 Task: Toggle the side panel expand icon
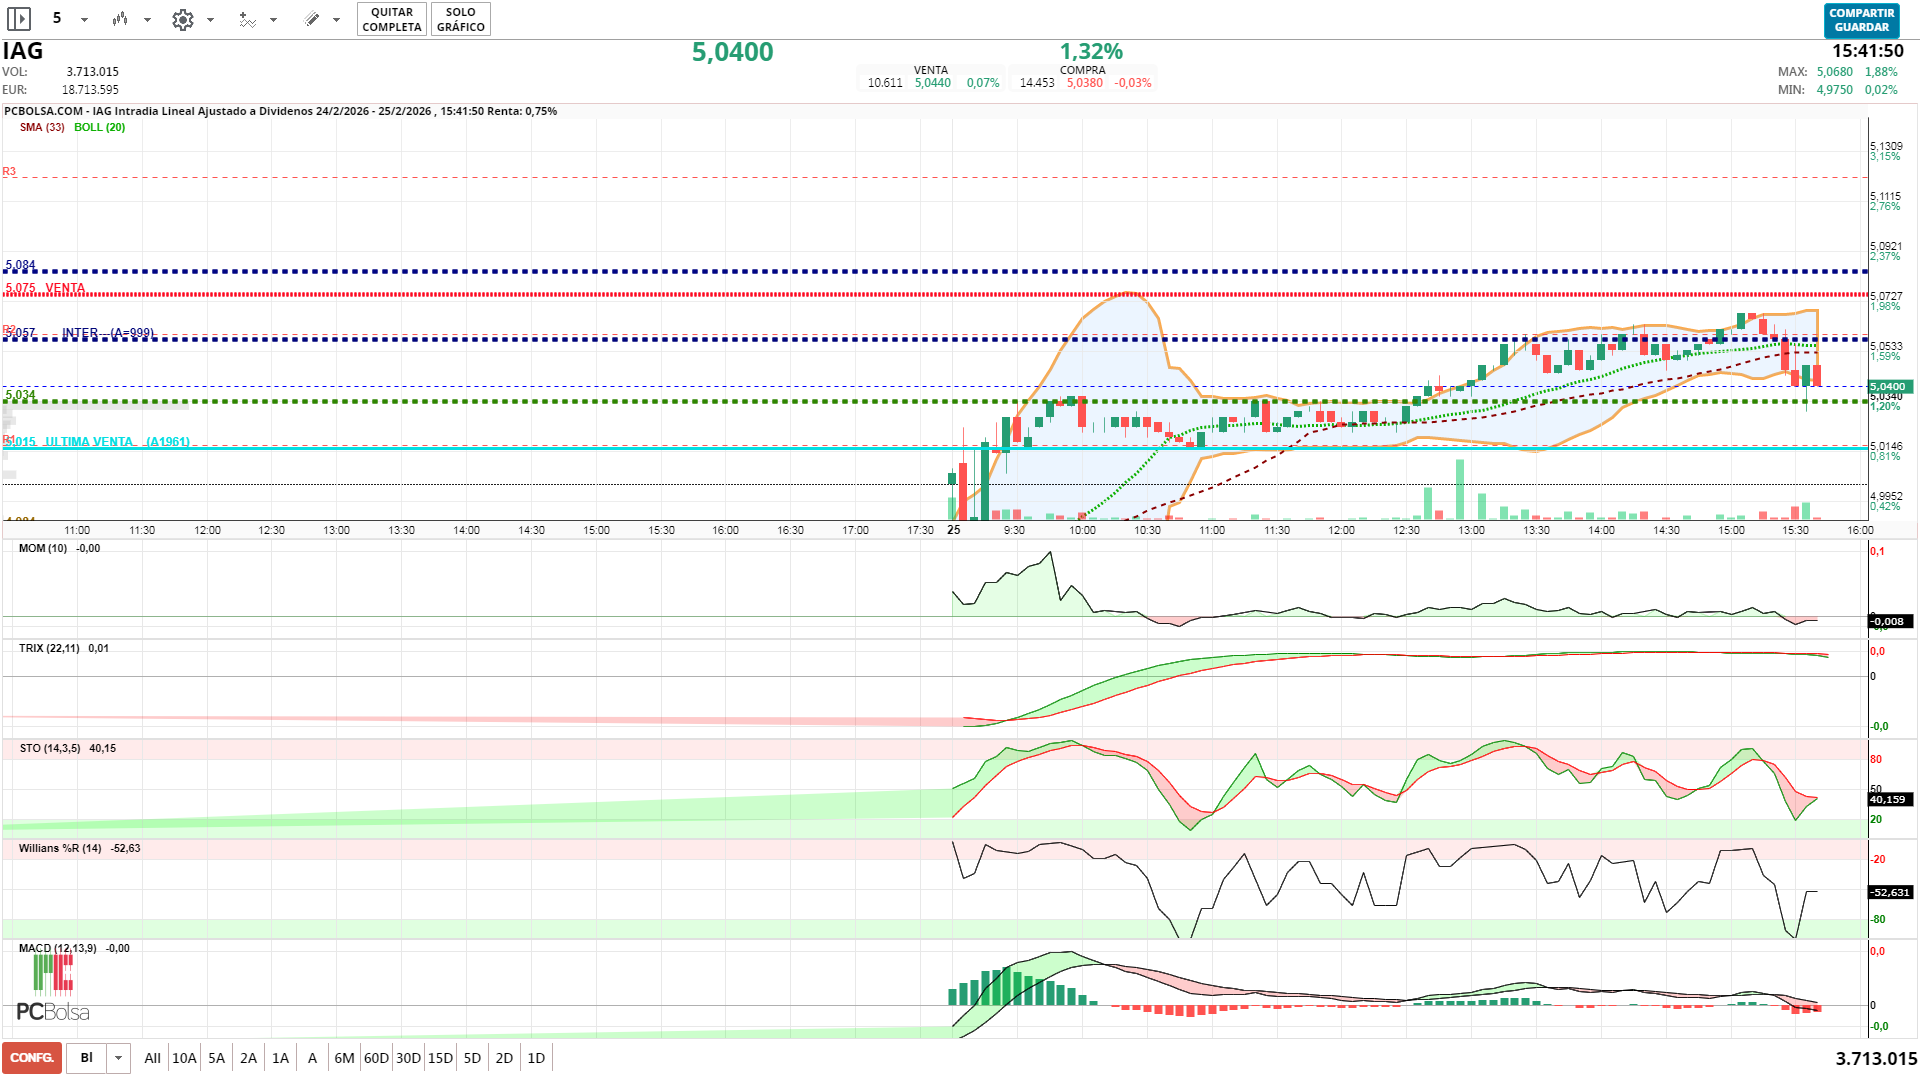pyautogui.click(x=19, y=19)
